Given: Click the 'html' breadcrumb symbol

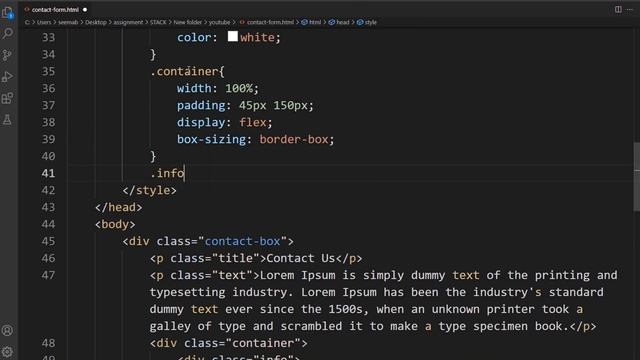Looking at the screenshot, I should (x=311, y=22).
